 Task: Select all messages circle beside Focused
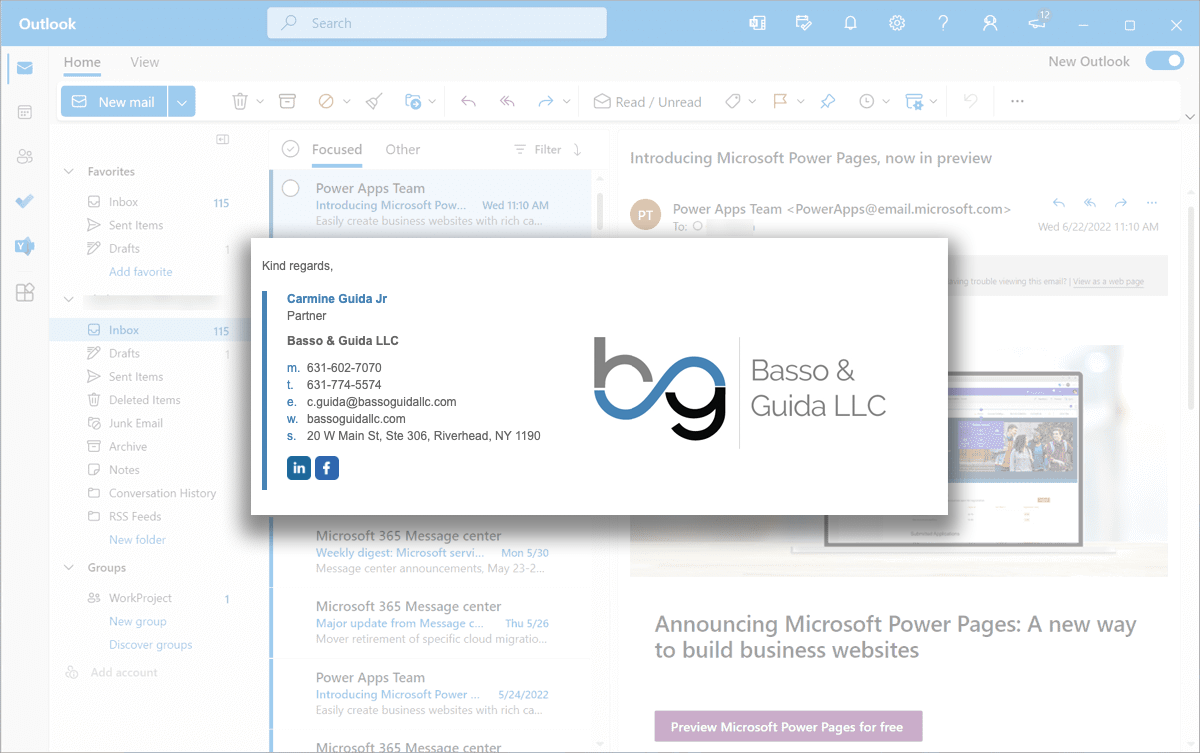click(x=290, y=149)
